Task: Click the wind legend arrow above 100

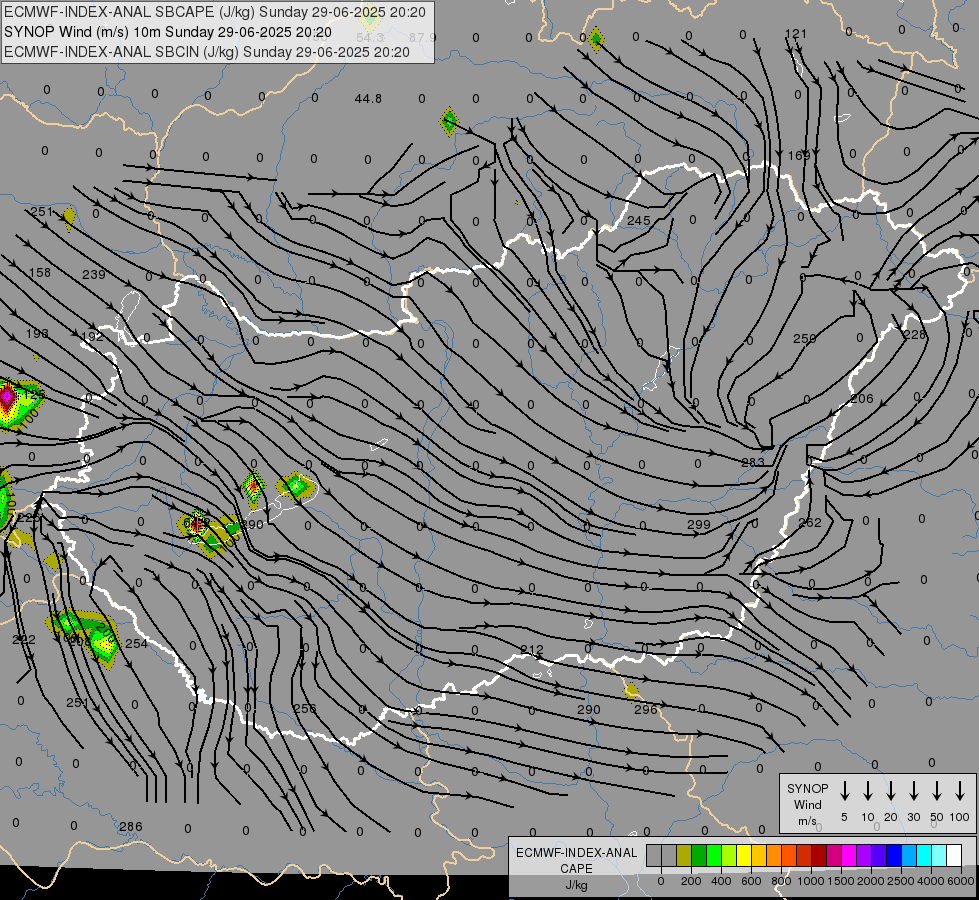Action: [x=960, y=791]
